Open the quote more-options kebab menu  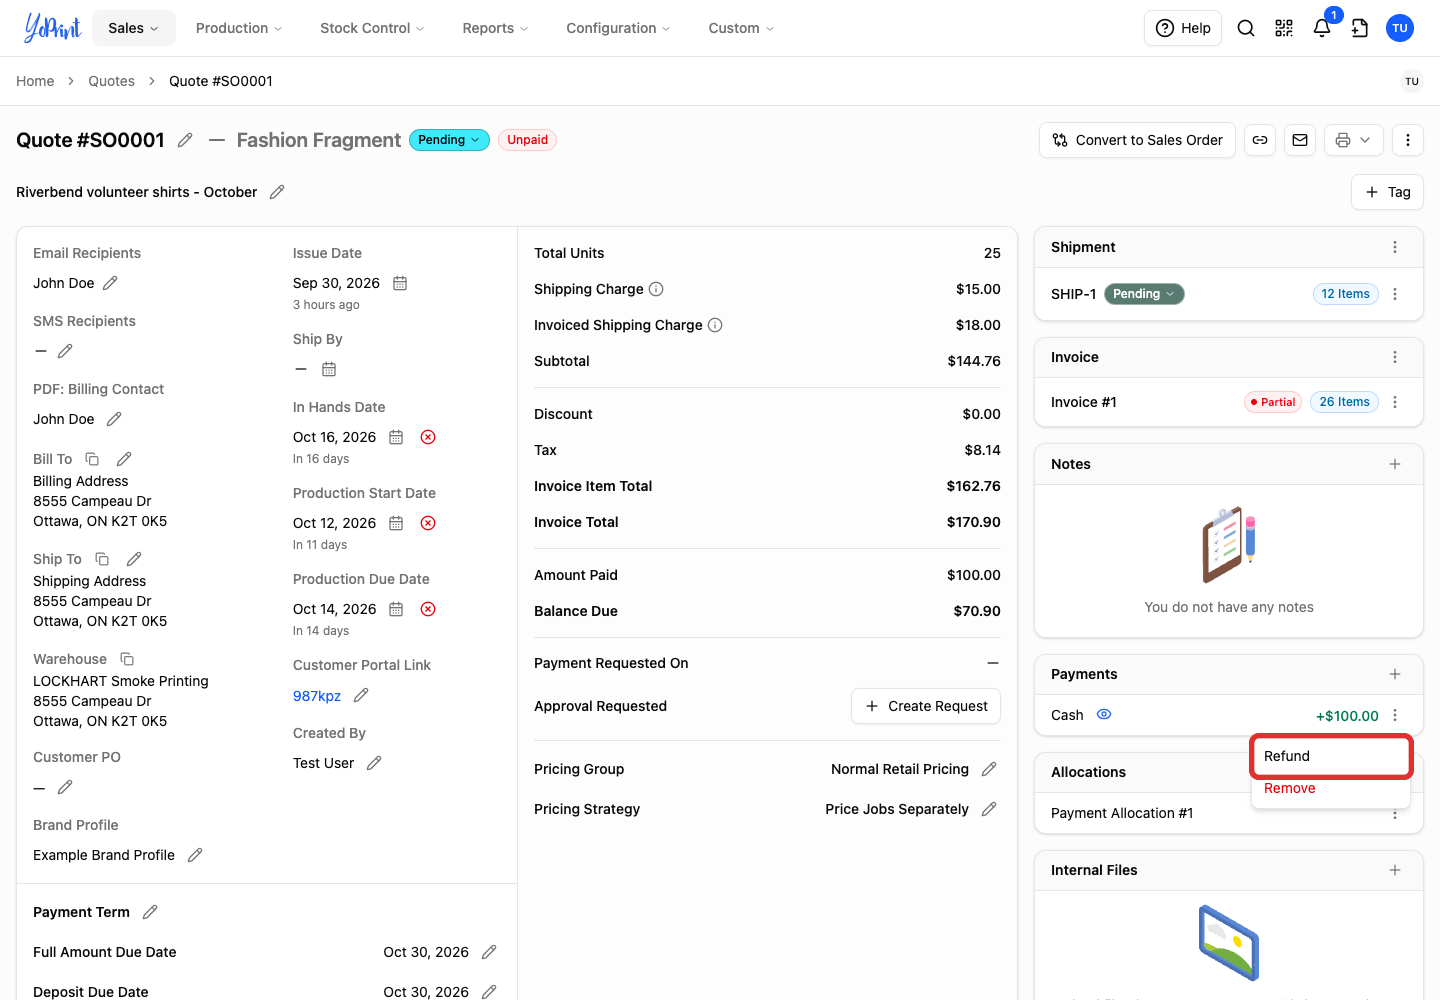(1408, 140)
